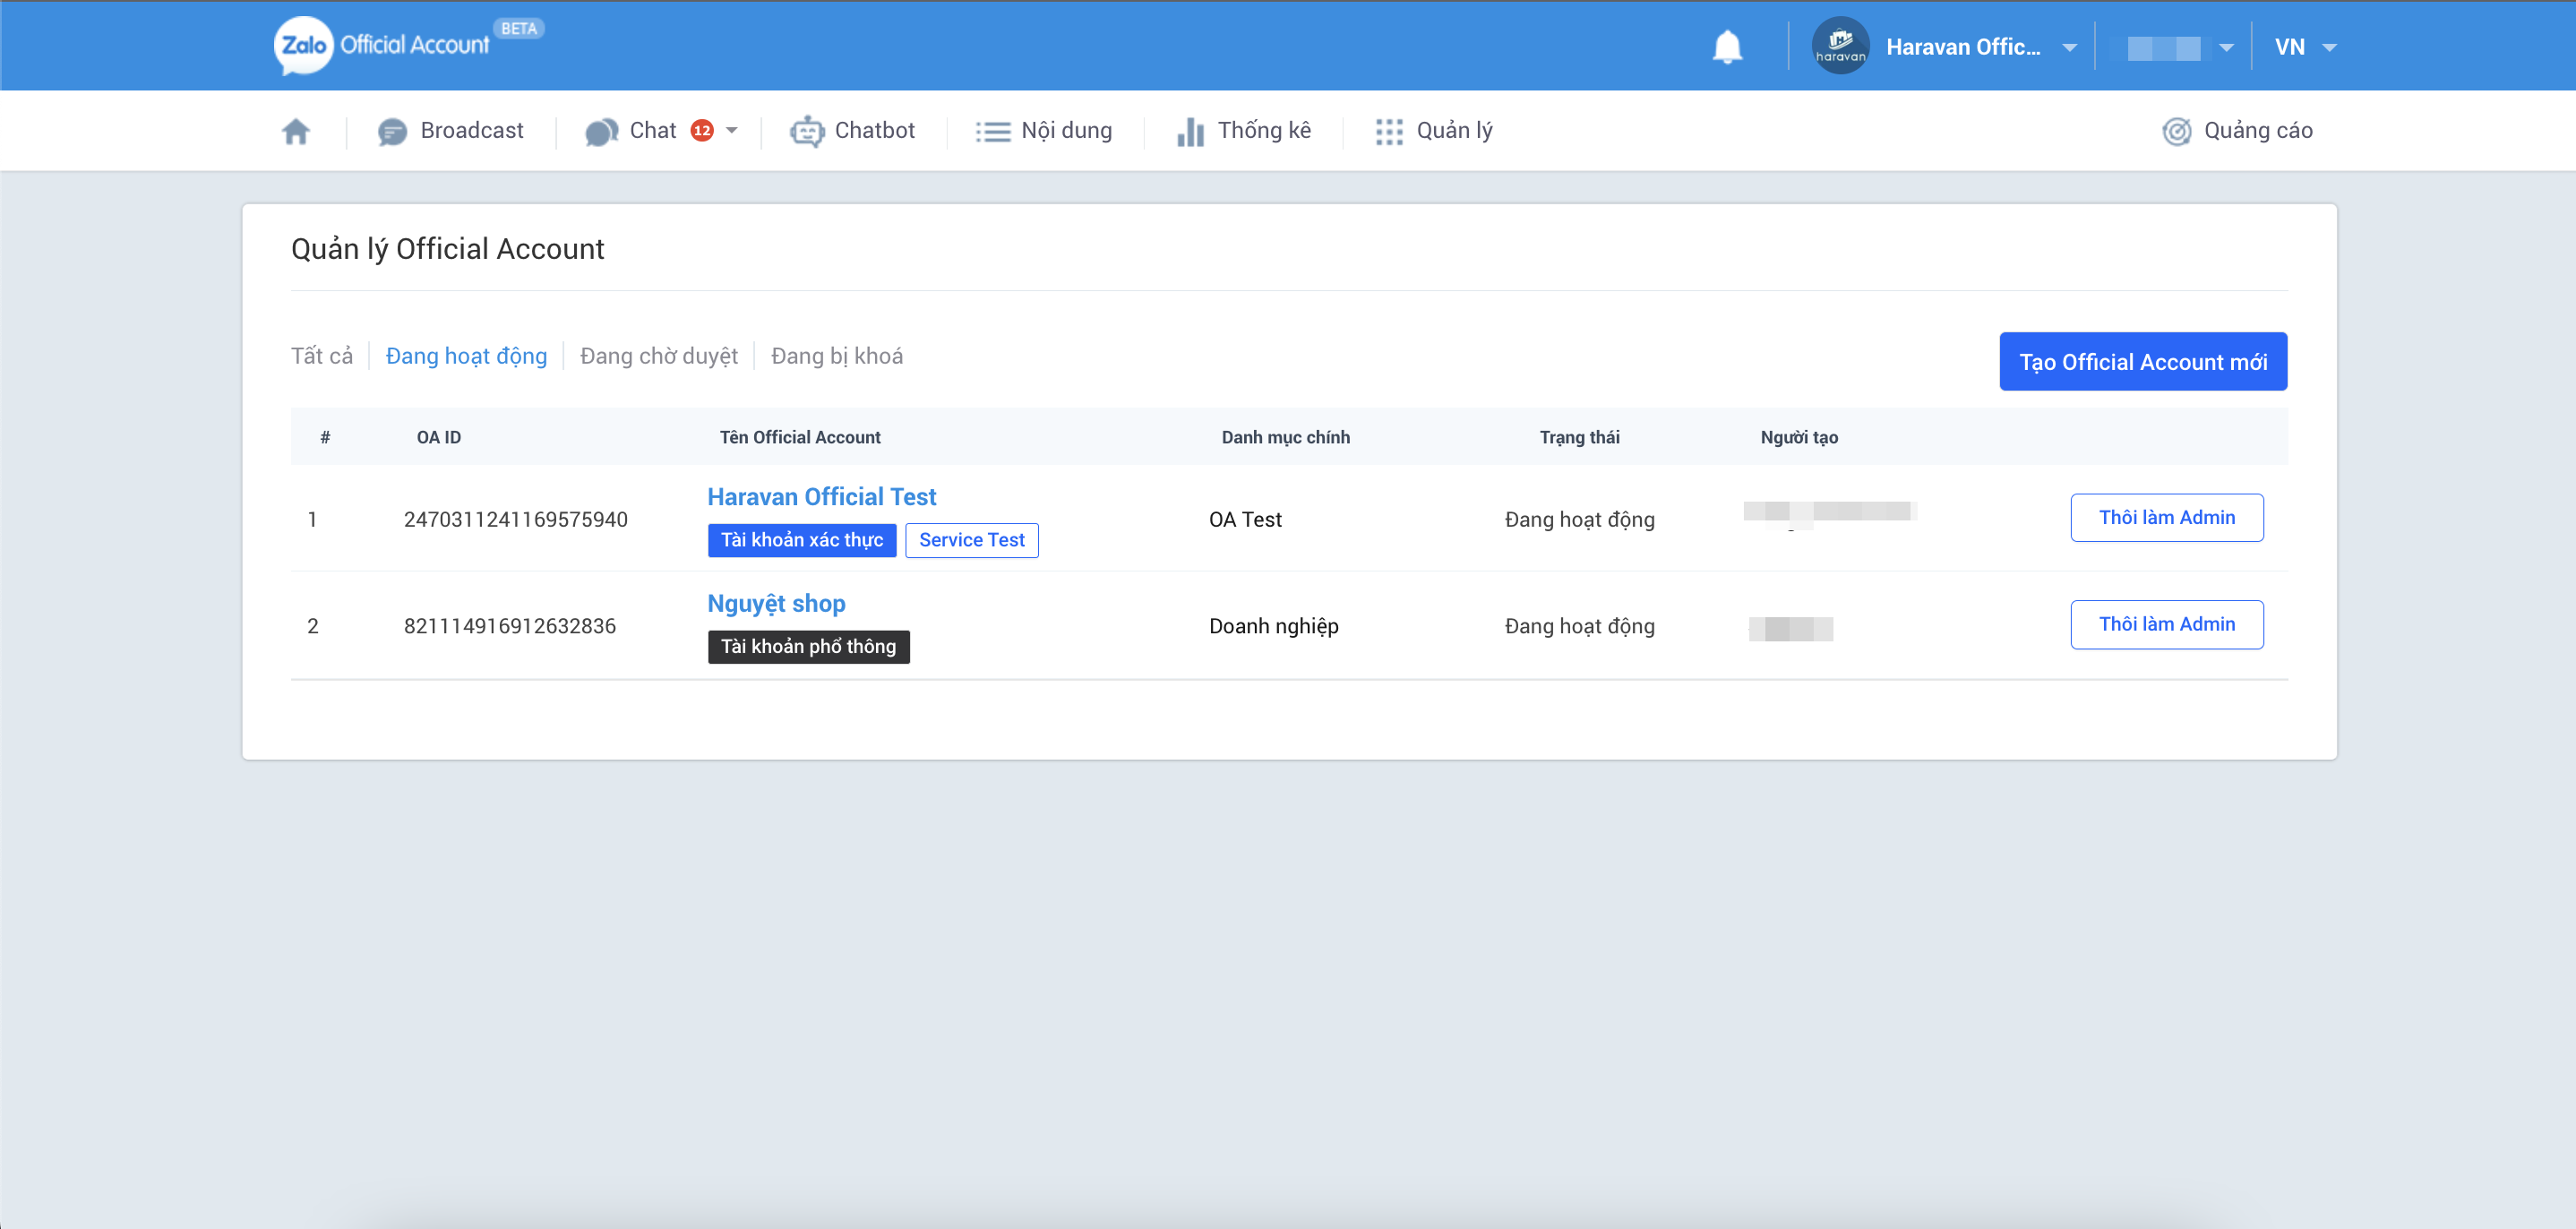
Task: Expand the blurred user name dropdown
Action: click(2225, 47)
